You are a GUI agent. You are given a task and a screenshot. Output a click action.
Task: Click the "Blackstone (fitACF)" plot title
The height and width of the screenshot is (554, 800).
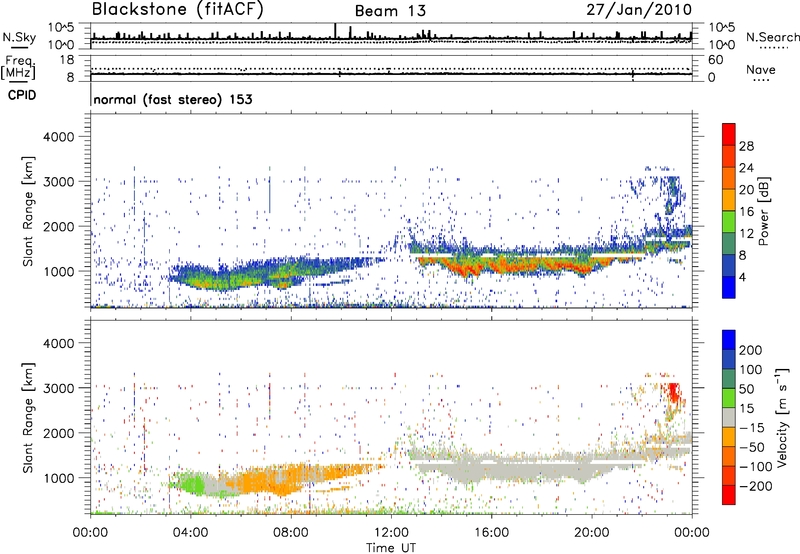click(177, 9)
